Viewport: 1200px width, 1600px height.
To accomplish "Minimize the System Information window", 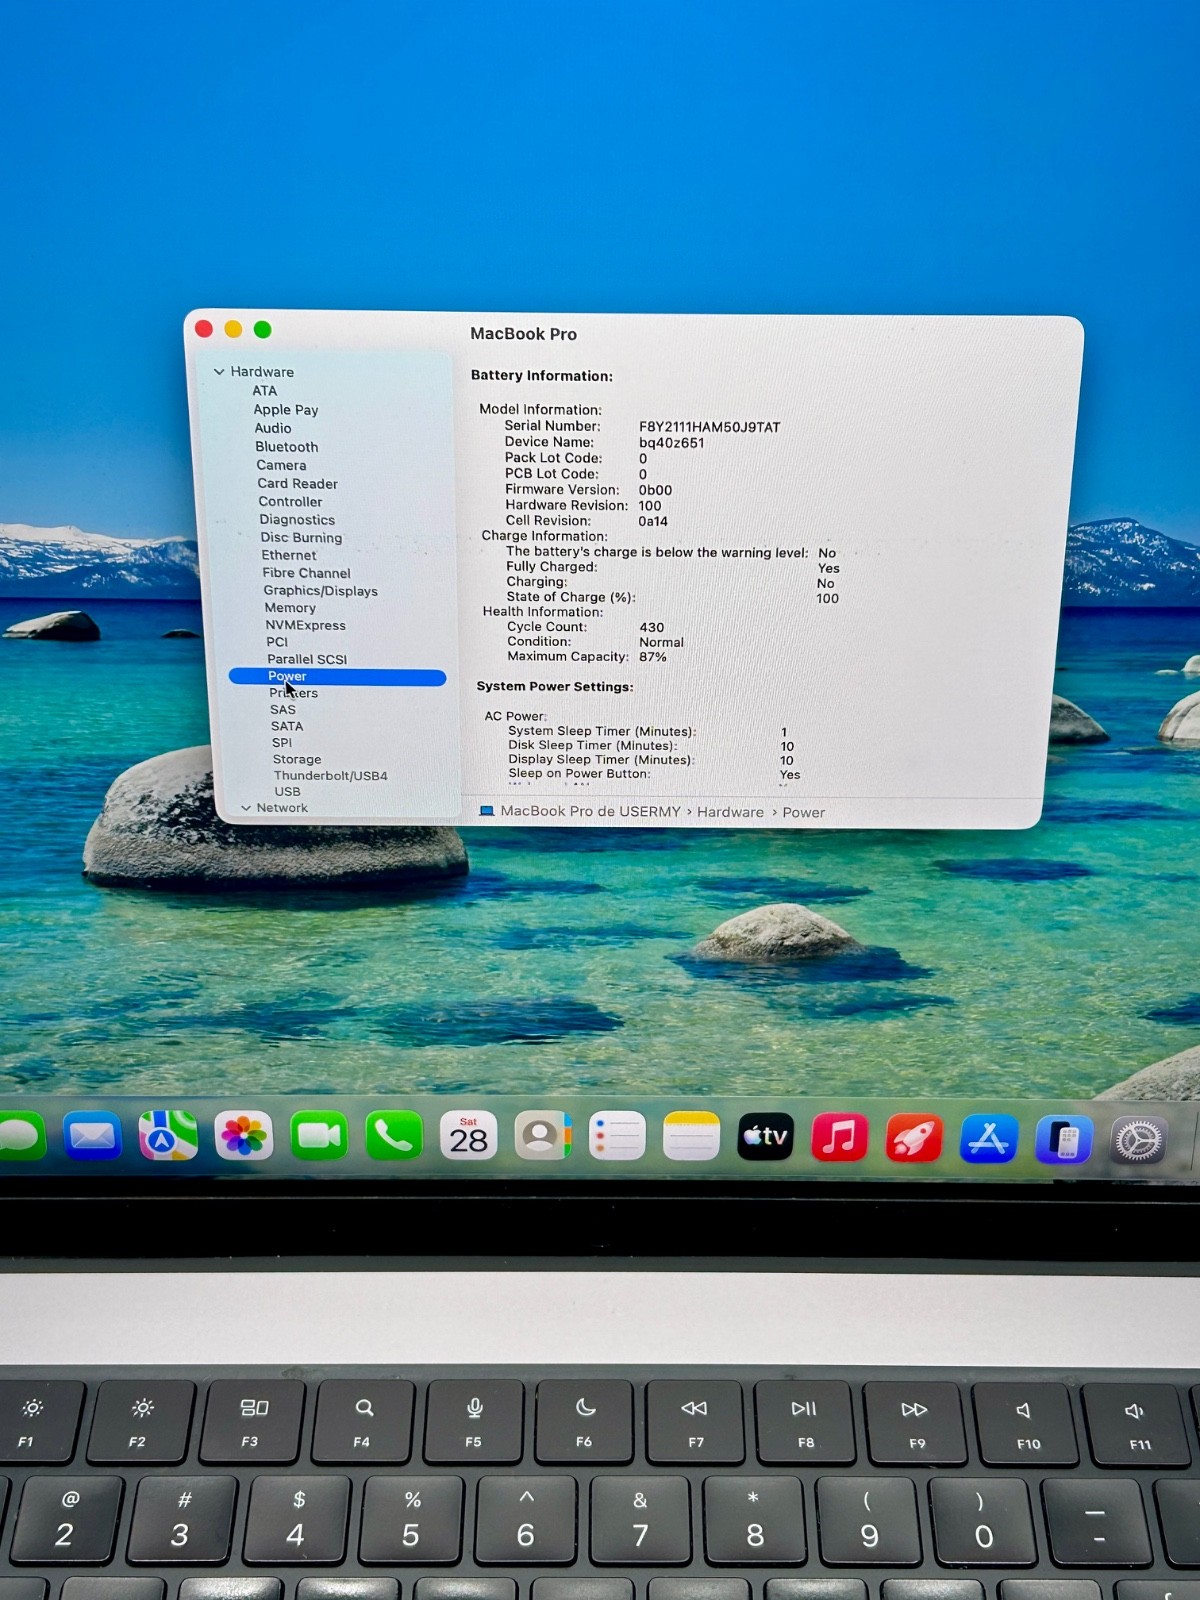I will pyautogui.click(x=233, y=329).
